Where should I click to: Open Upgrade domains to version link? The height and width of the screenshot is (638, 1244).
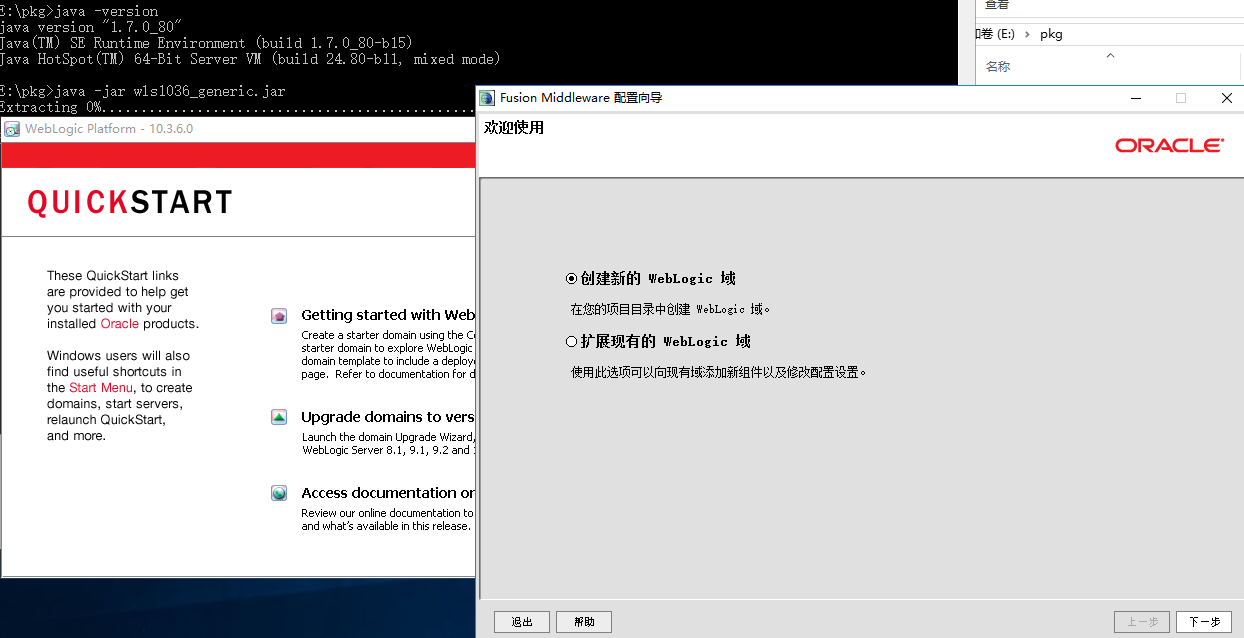point(388,417)
